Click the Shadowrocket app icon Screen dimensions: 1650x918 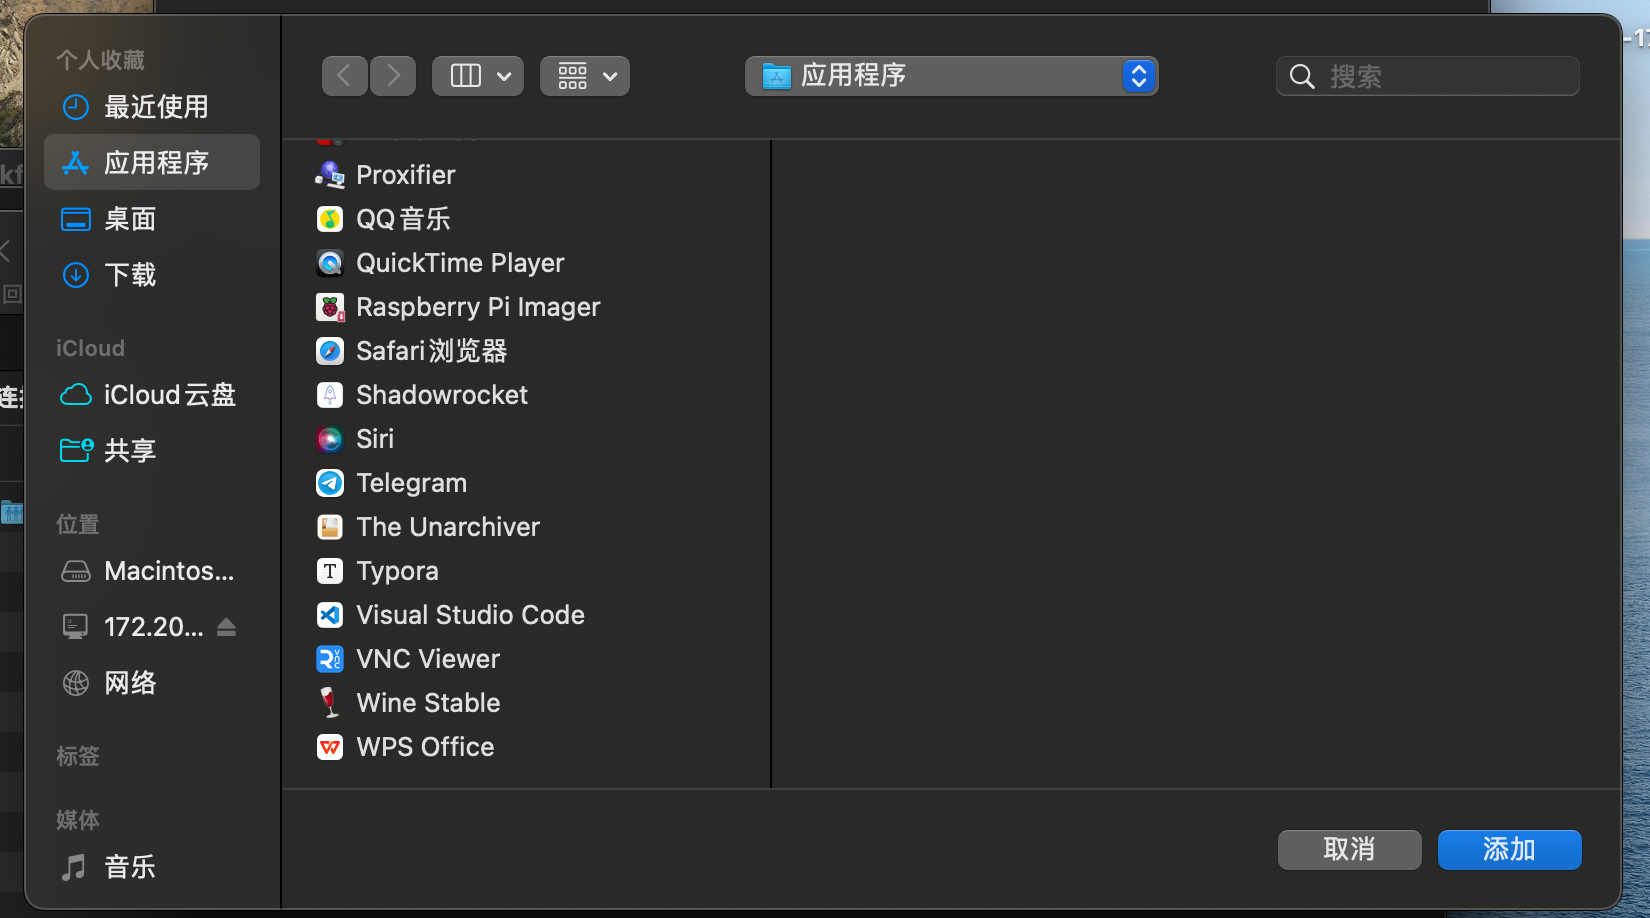(x=330, y=395)
